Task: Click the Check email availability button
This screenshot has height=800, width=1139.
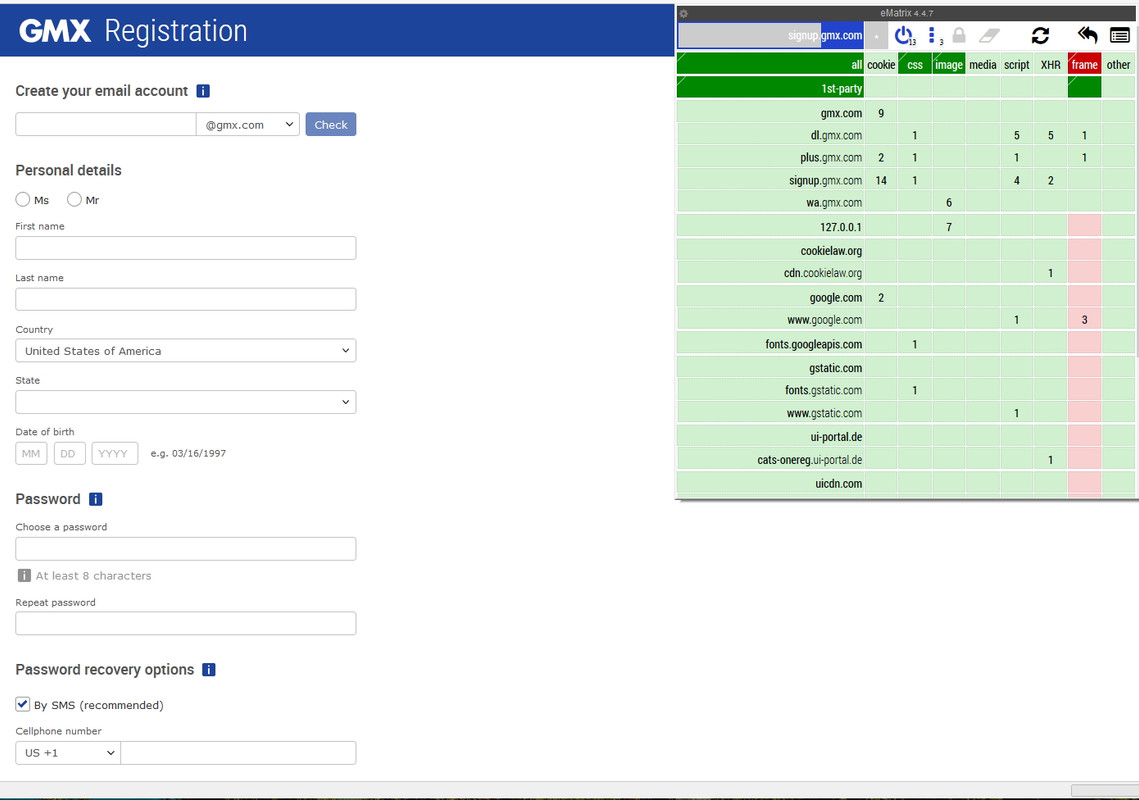Action: 331,124
